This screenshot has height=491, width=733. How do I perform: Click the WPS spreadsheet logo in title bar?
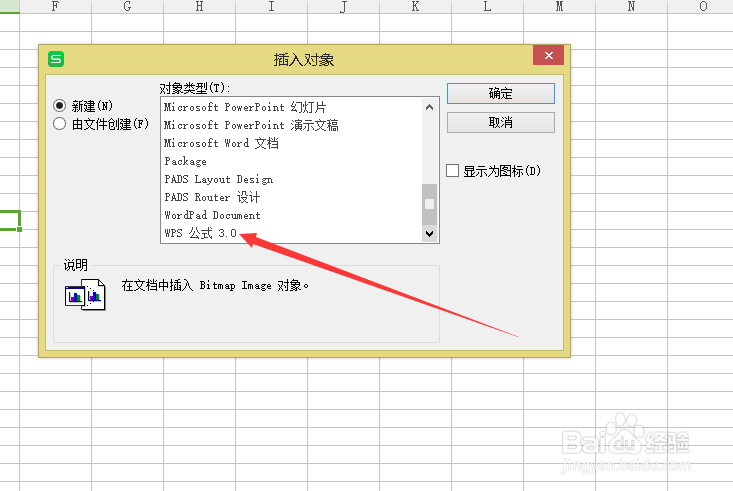pos(56,59)
